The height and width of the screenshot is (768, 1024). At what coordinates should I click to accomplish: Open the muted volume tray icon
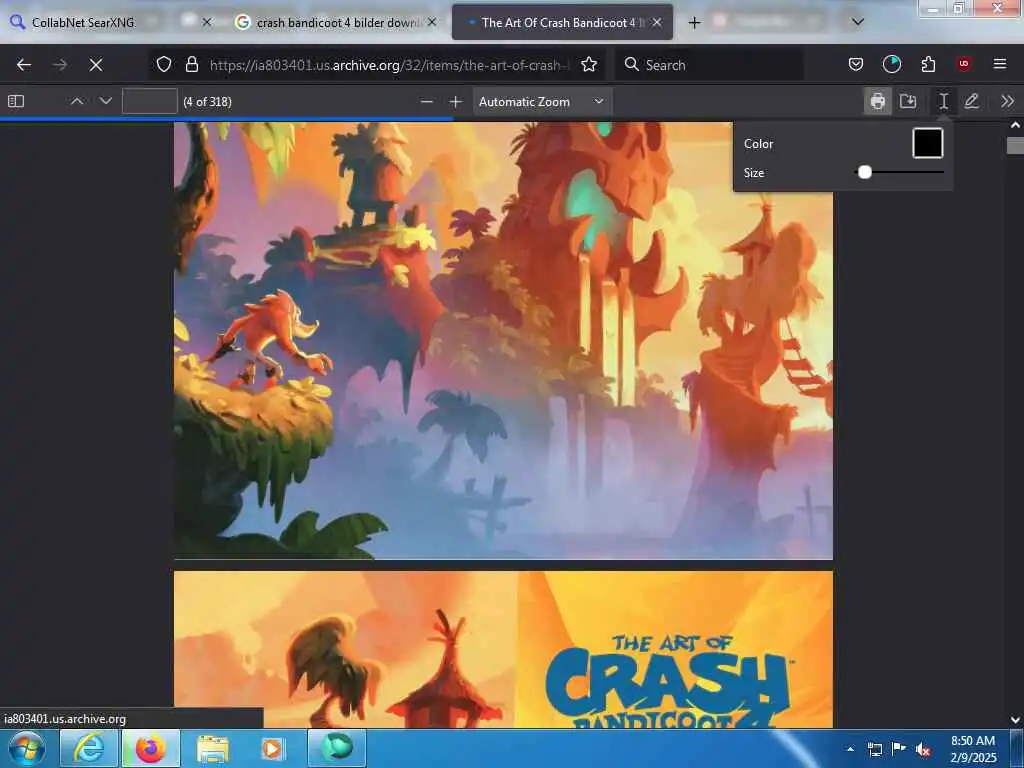[x=923, y=750]
